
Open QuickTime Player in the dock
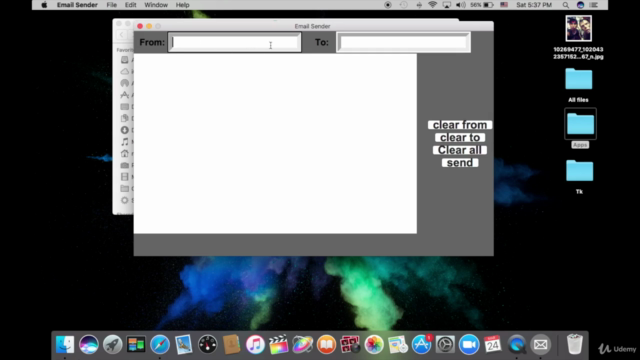(517, 344)
